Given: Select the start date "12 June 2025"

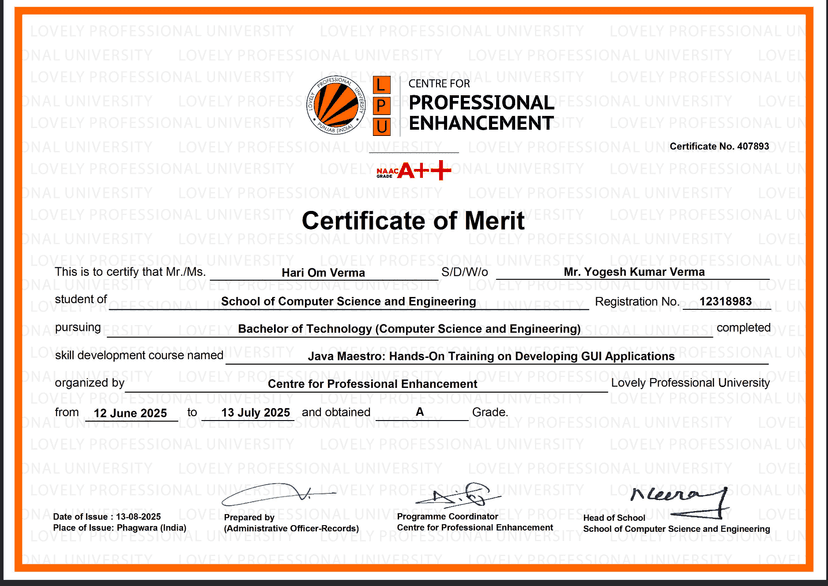Looking at the screenshot, I should [x=130, y=413].
